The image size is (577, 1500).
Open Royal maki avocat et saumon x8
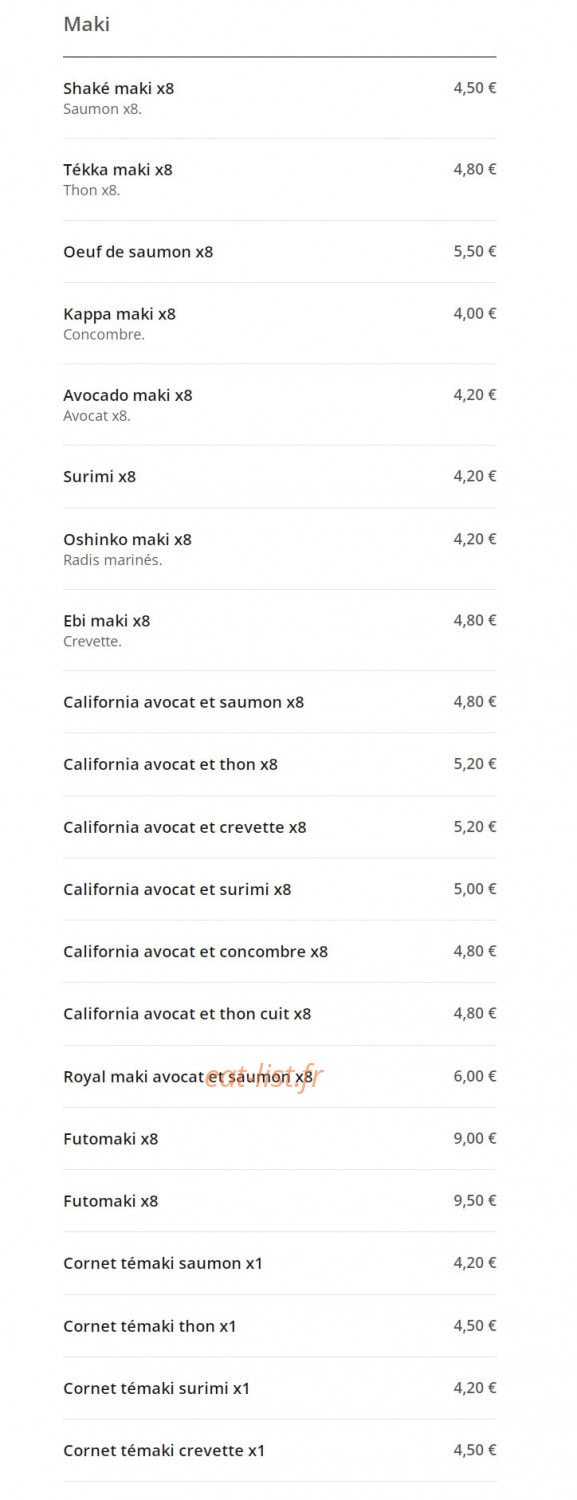(279, 1077)
